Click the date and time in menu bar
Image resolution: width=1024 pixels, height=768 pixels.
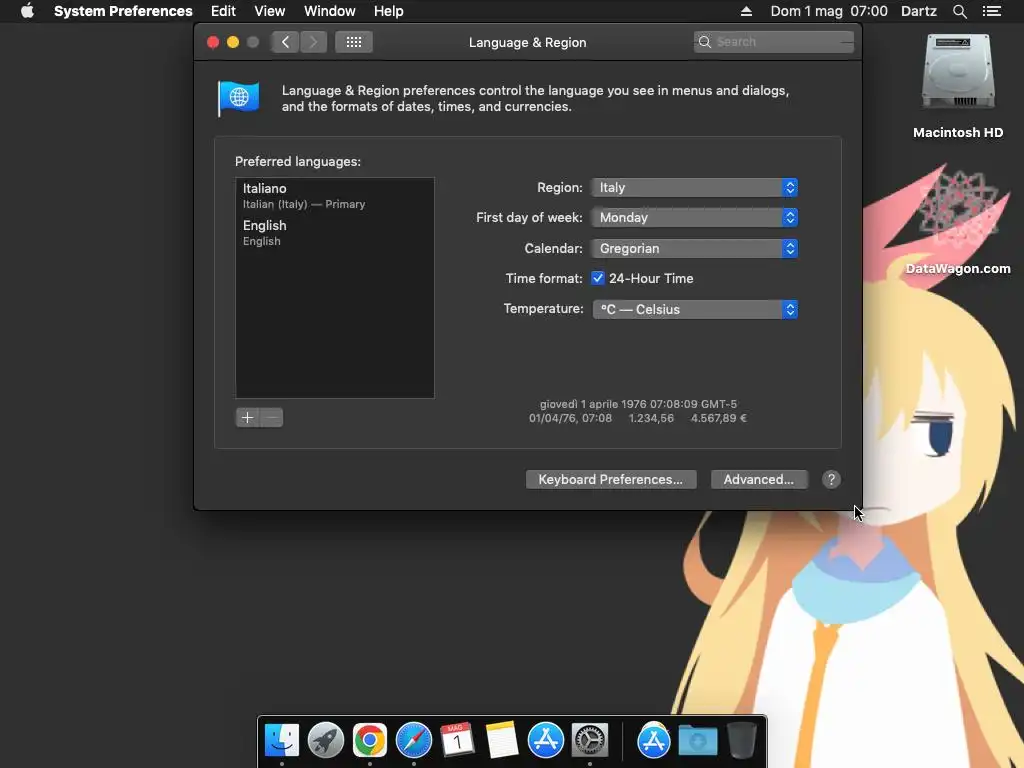(829, 11)
